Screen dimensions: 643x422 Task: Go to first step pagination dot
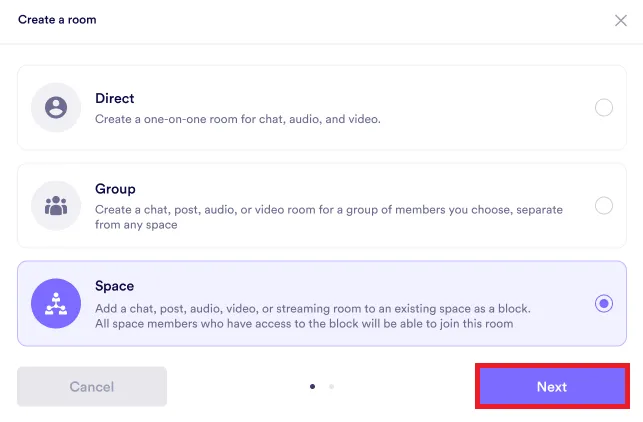click(x=312, y=386)
